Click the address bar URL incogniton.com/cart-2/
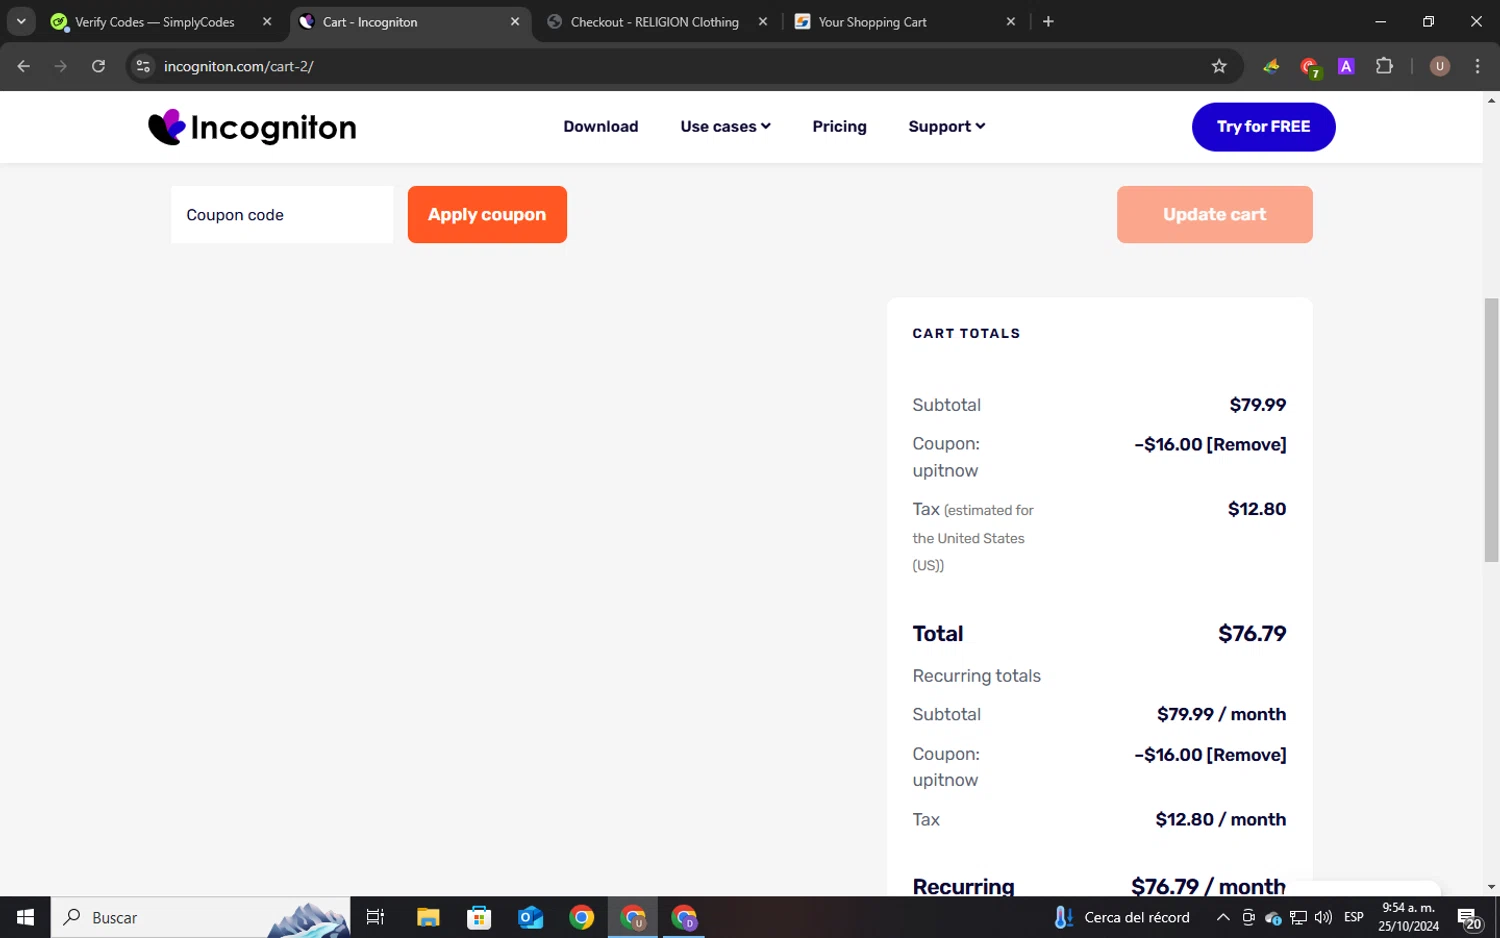This screenshot has height=938, width=1500. (239, 66)
